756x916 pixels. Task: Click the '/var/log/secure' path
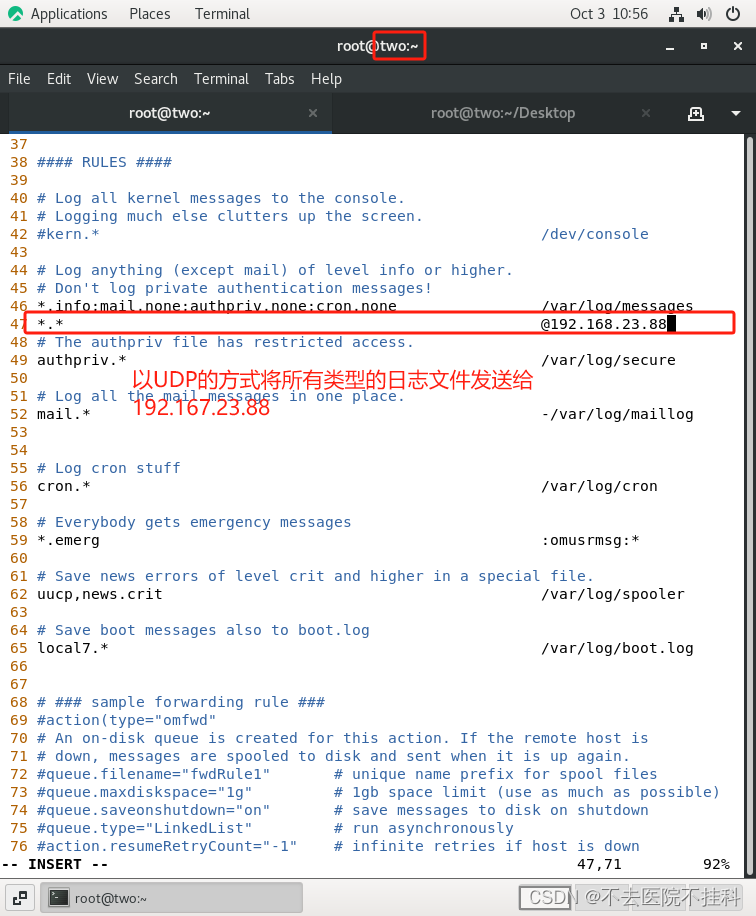608,360
